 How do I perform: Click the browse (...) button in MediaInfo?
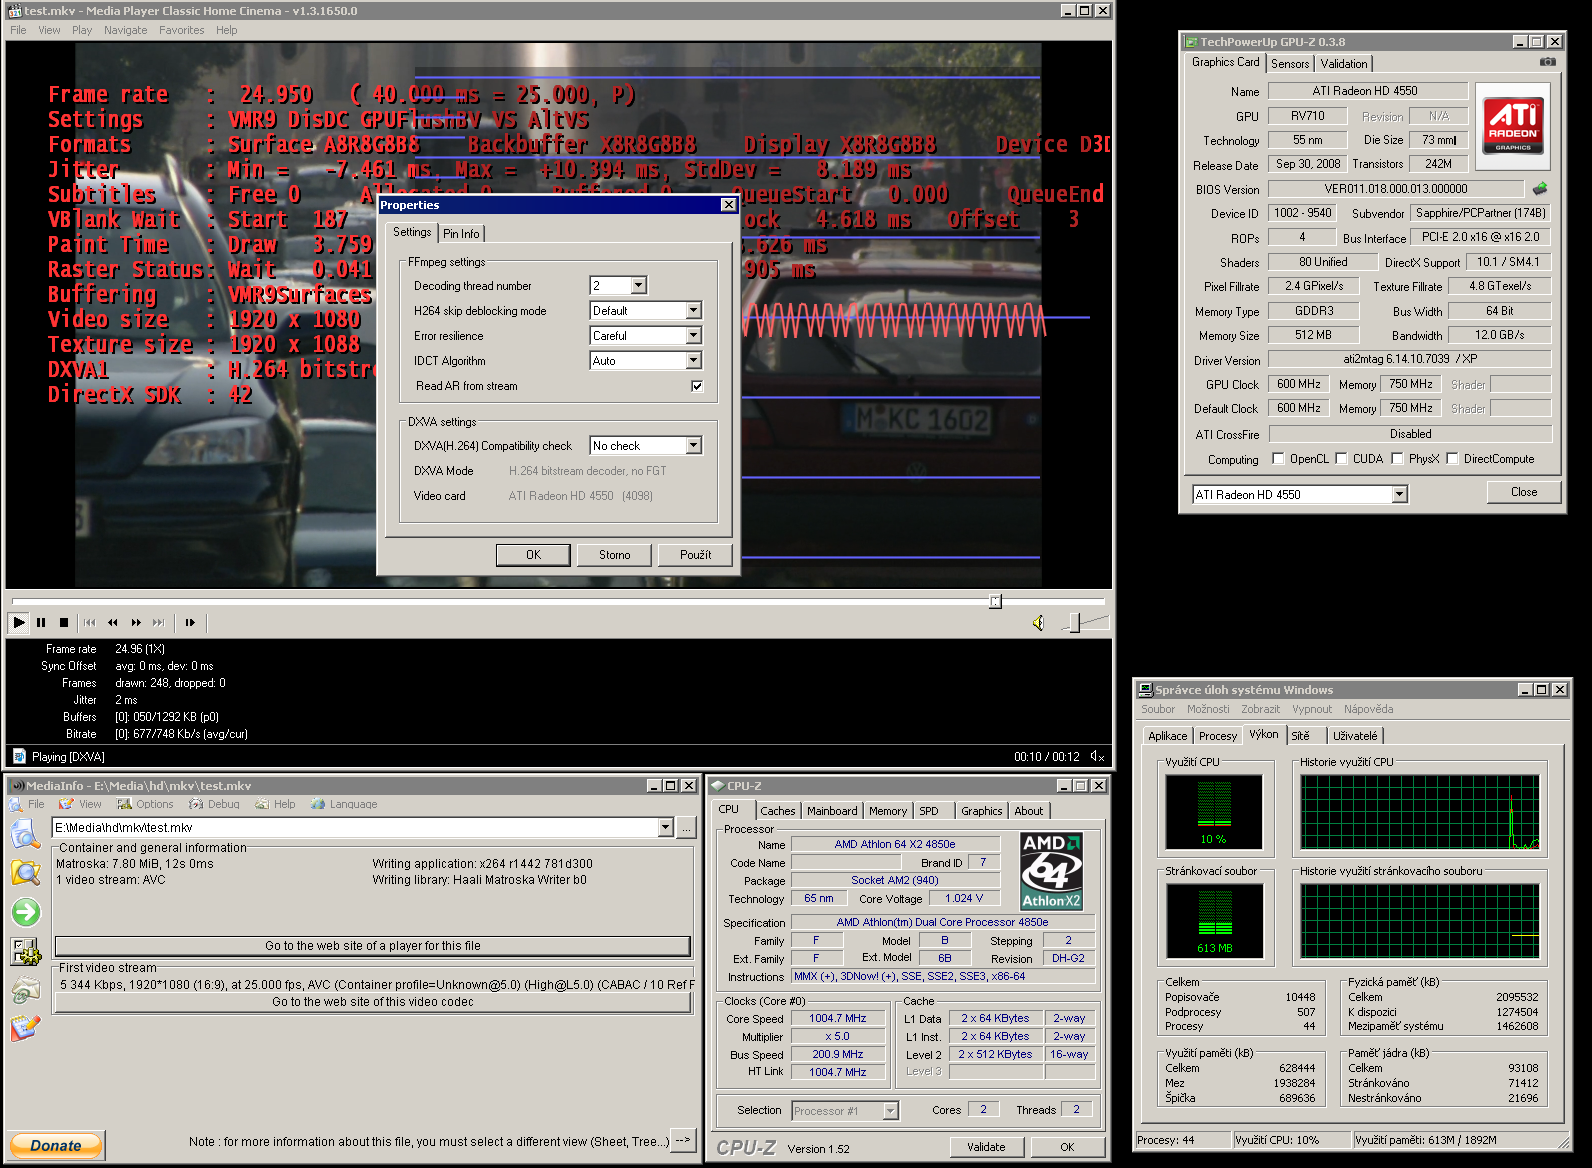686,827
